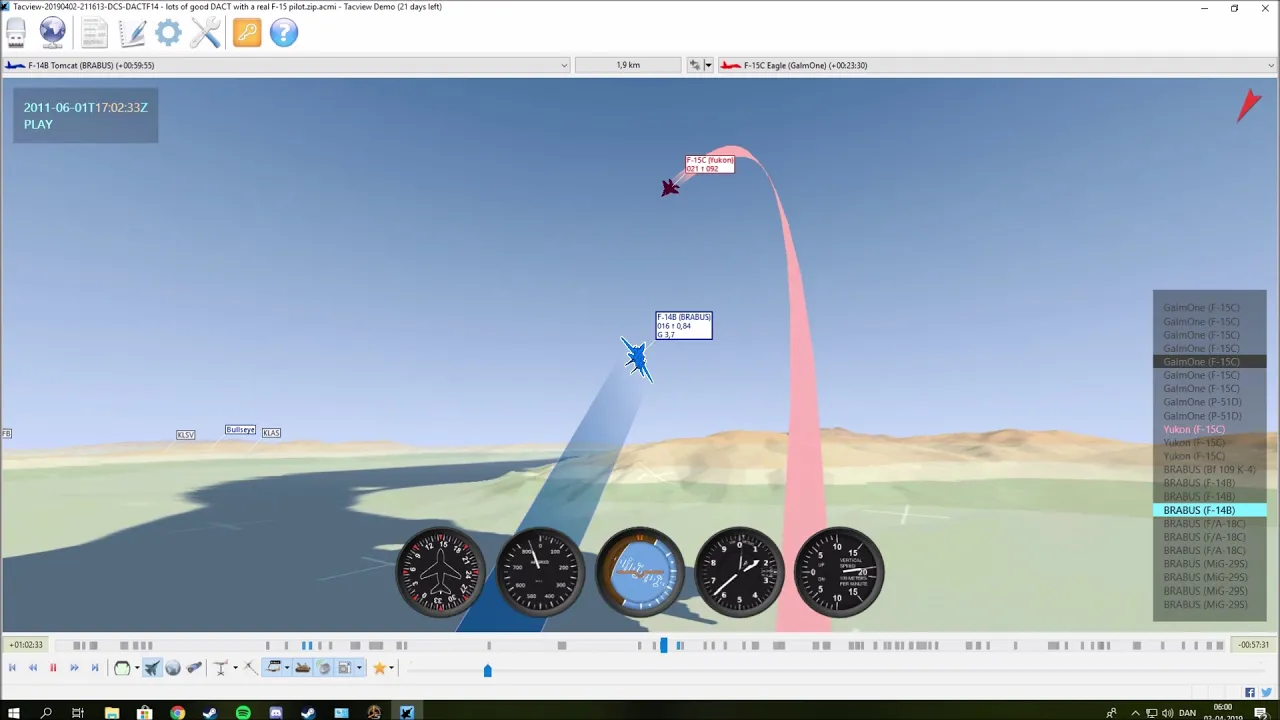Open the blue question mark help icon

click(284, 33)
